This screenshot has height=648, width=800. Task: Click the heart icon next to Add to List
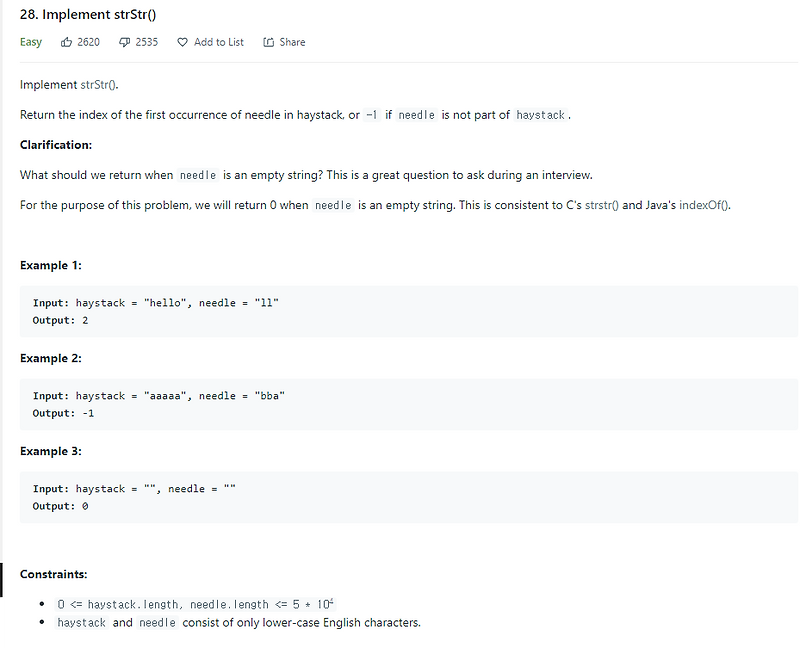click(182, 42)
